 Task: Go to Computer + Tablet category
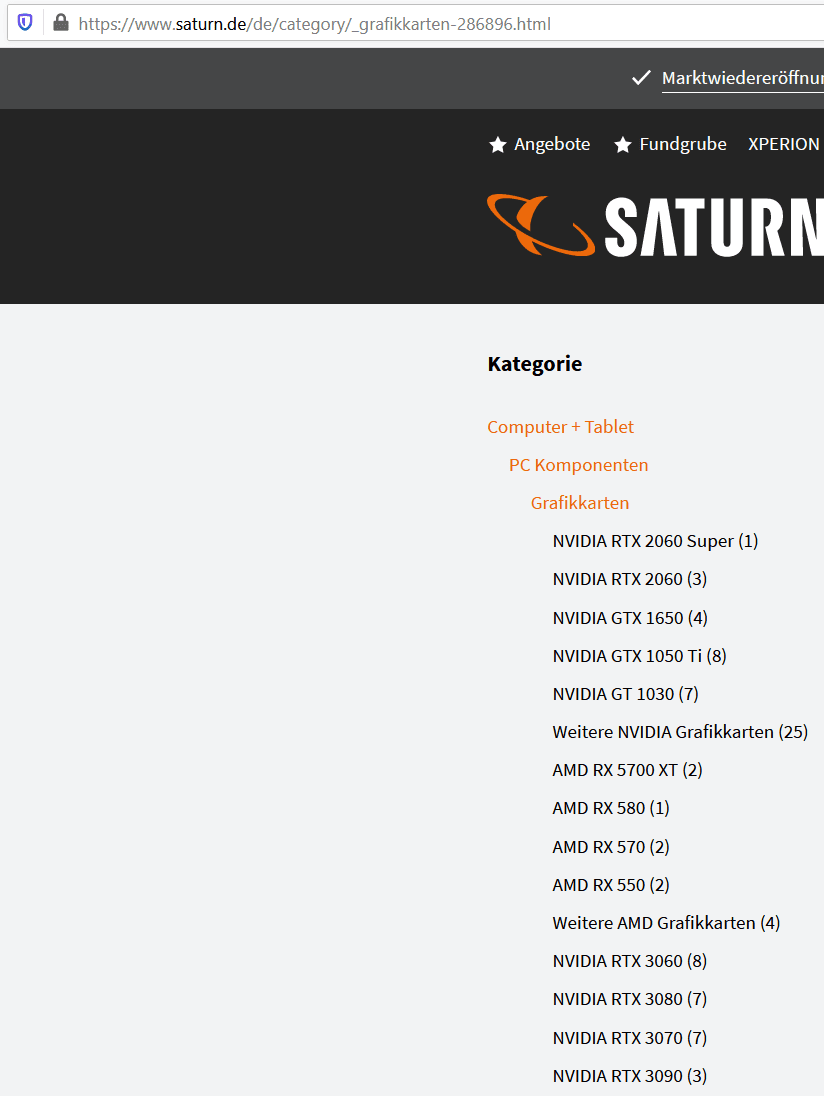[x=561, y=427]
